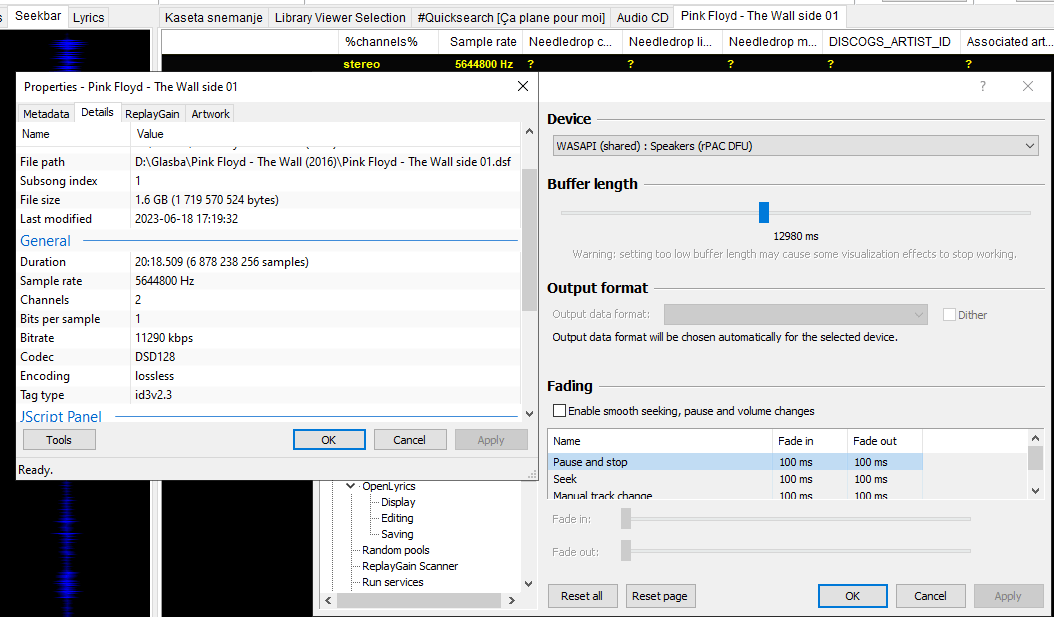Select Random pools in preferences tree
The image size is (1054, 617).
point(395,550)
